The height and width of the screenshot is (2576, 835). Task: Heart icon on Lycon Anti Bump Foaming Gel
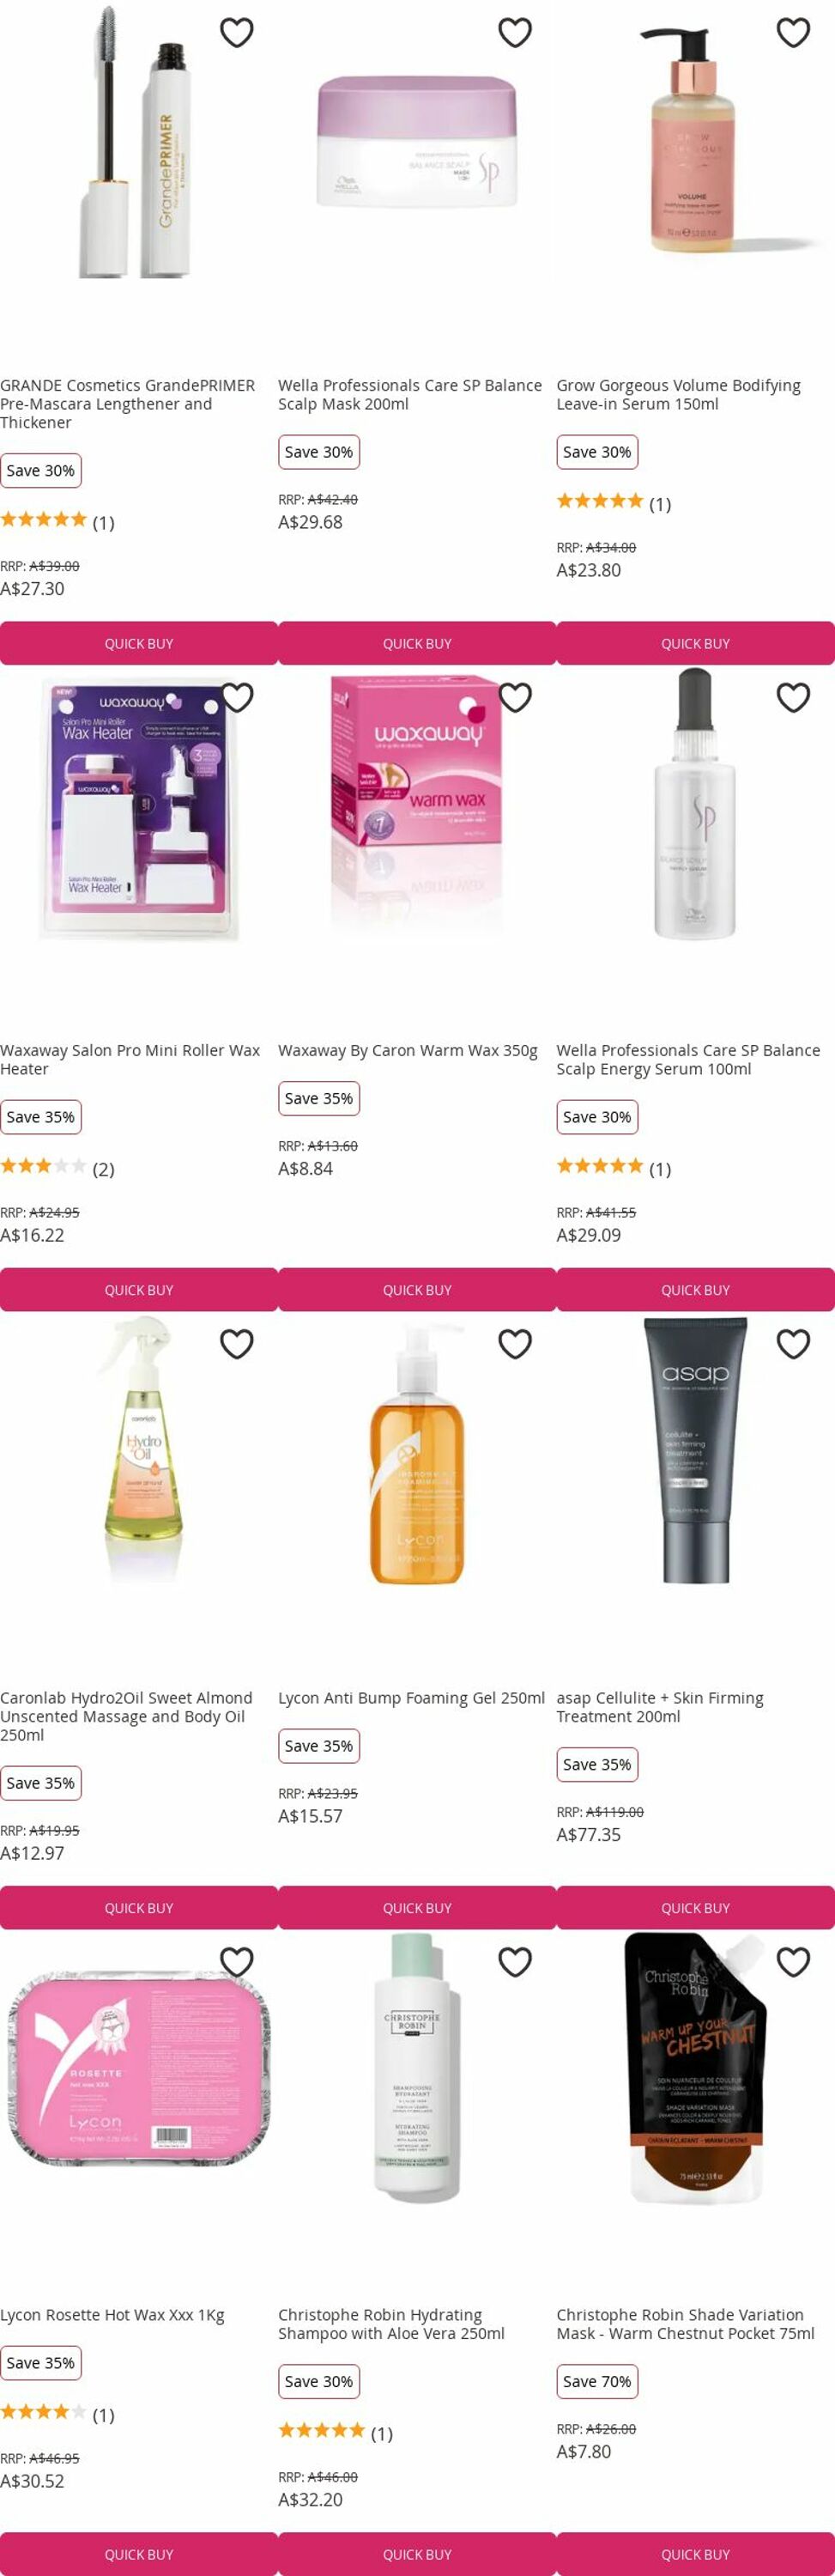pyautogui.click(x=515, y=1343)
